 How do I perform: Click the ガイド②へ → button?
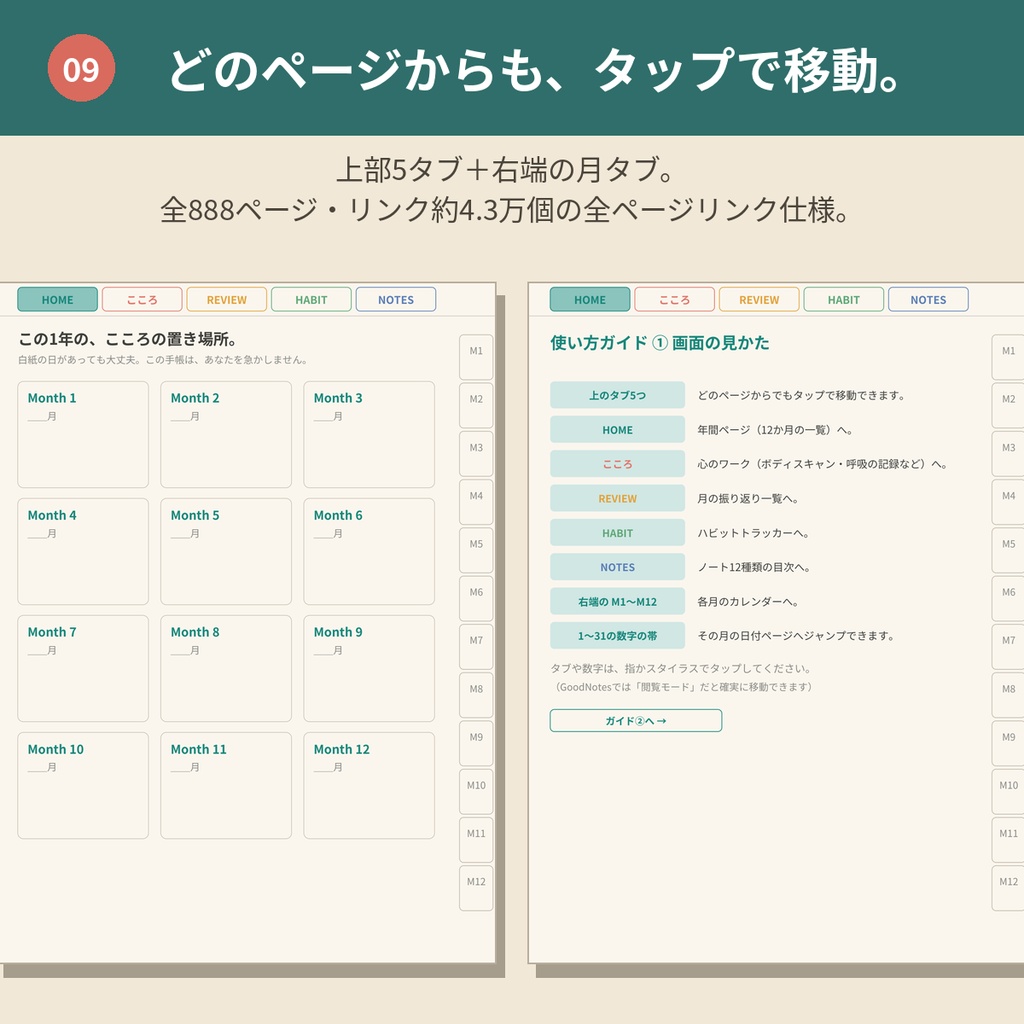(x=635, y=721)
